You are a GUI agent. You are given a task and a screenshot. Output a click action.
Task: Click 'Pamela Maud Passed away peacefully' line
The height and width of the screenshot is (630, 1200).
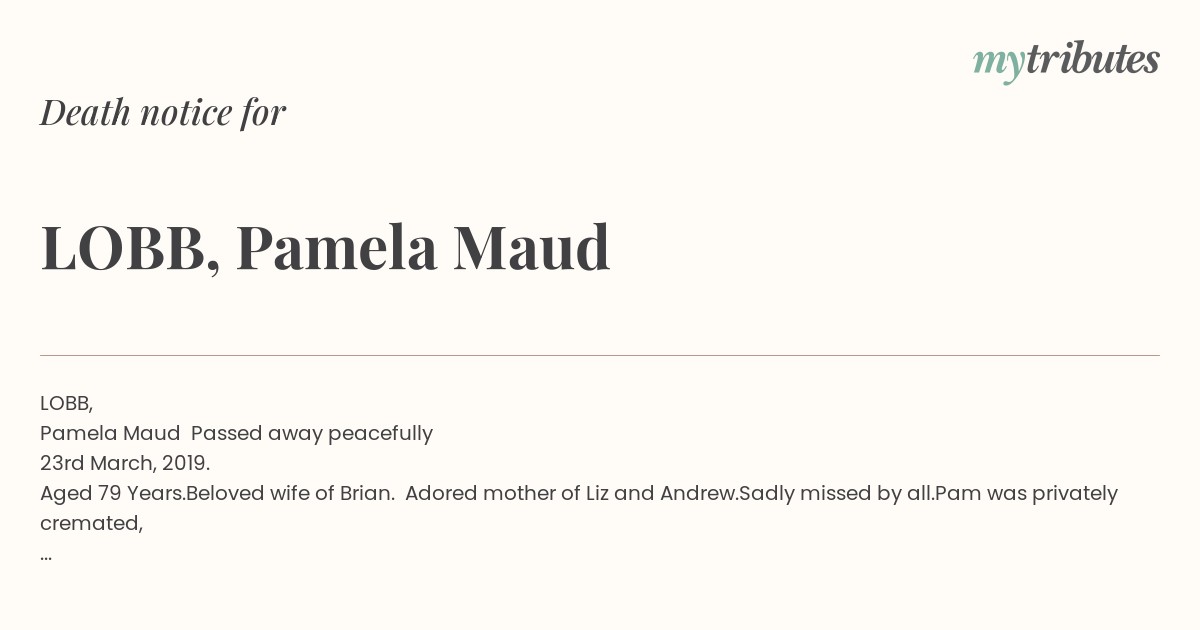point(236,434)
